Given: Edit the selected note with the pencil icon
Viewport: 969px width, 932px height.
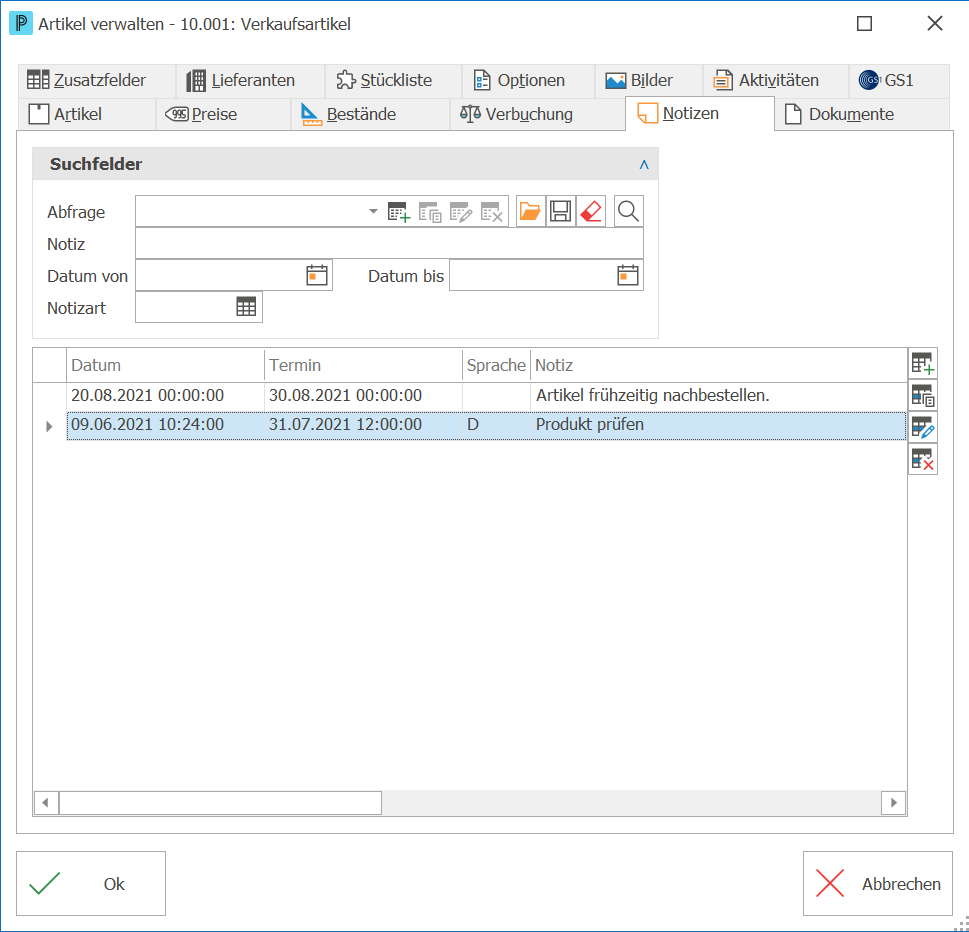Looking at the screenshot, I should [x=923, y=427].
